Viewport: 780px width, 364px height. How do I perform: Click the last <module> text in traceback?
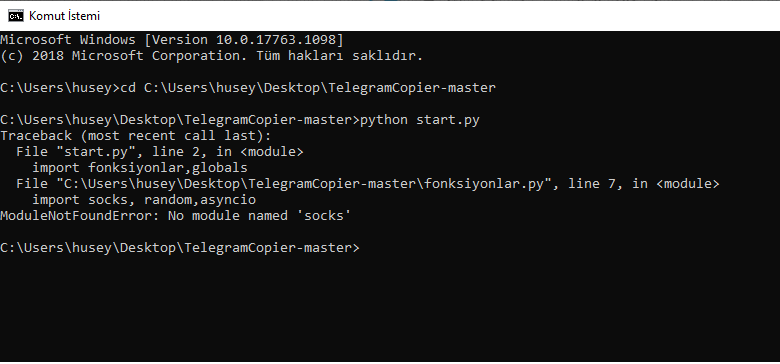coord(687,183)
